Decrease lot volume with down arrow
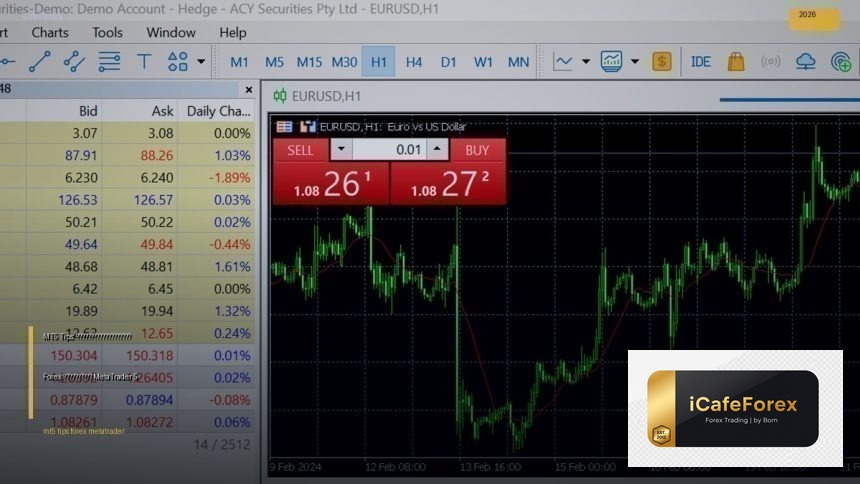 (x=341, y=149)
